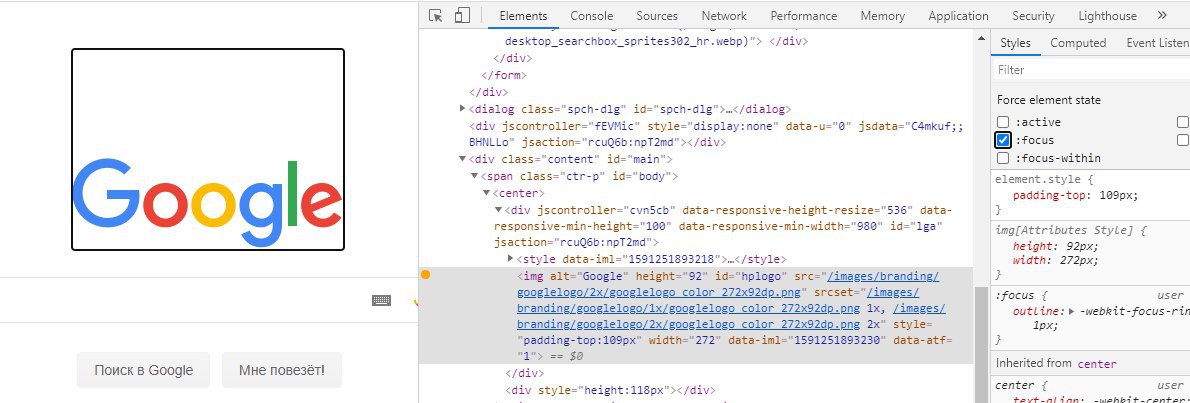
Task: Open the Security tab
Action: click(1033, 16)
